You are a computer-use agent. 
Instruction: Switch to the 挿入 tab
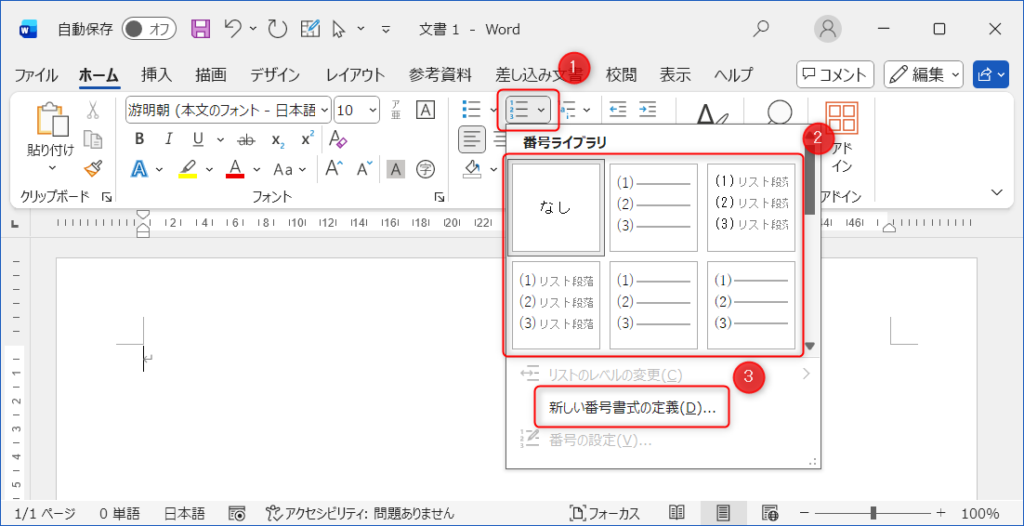click(x=156, y=75)
